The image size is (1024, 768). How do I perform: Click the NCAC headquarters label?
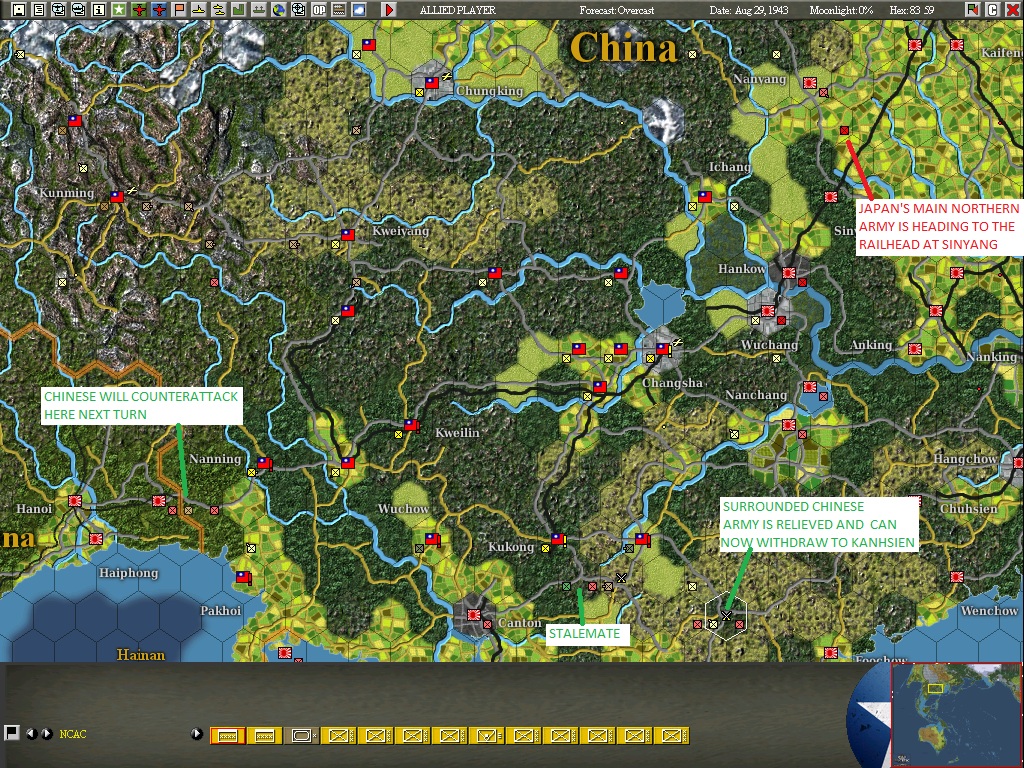[72, 734]
